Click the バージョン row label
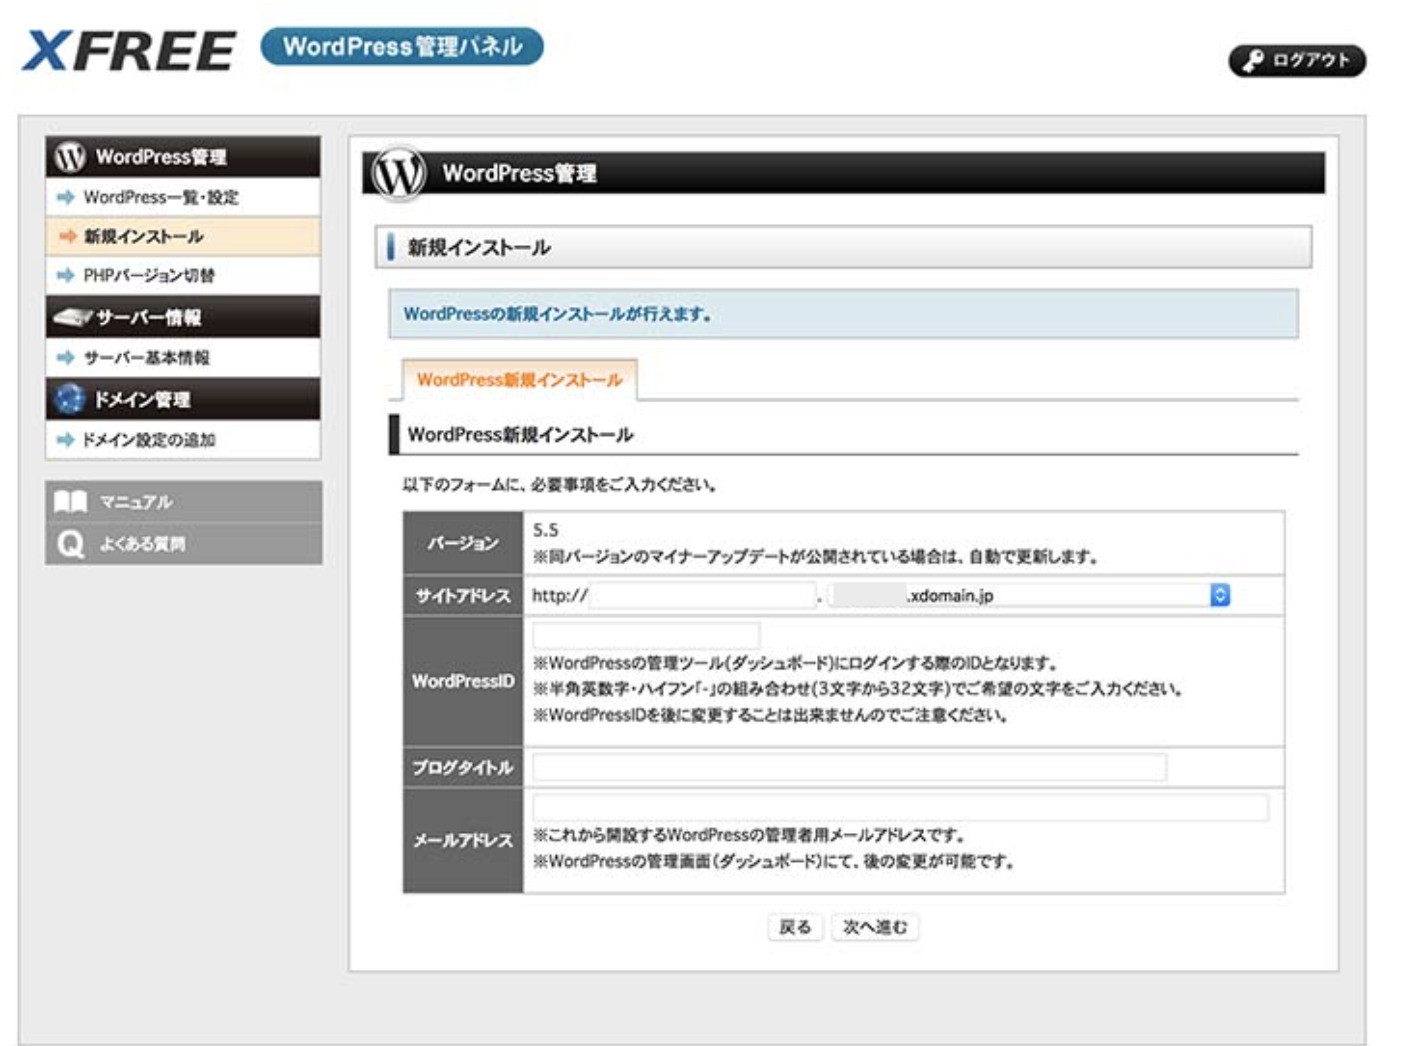1418x1046 pixels. (463, 543)
